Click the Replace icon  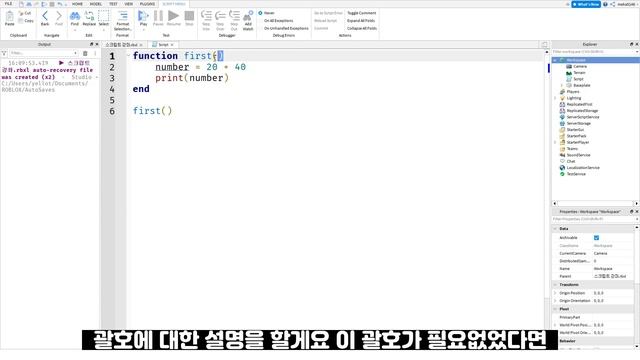pos(89,16)
